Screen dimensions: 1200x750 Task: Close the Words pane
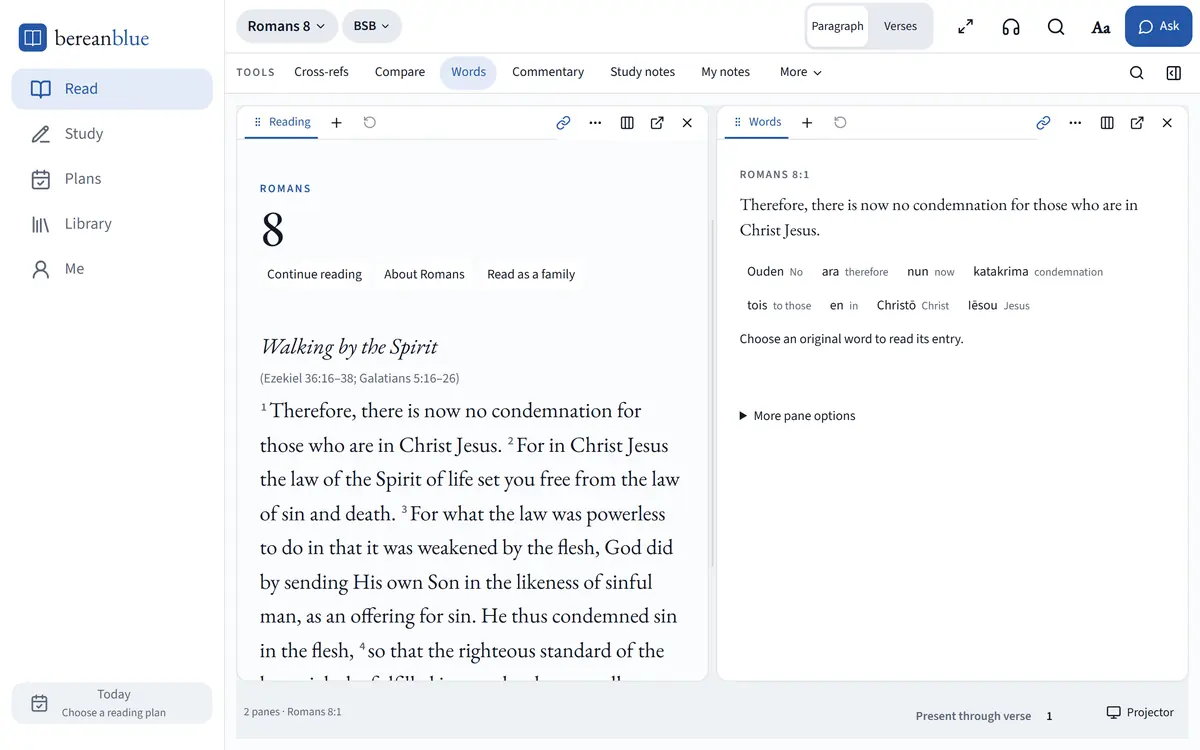[x=1167, y=123]
